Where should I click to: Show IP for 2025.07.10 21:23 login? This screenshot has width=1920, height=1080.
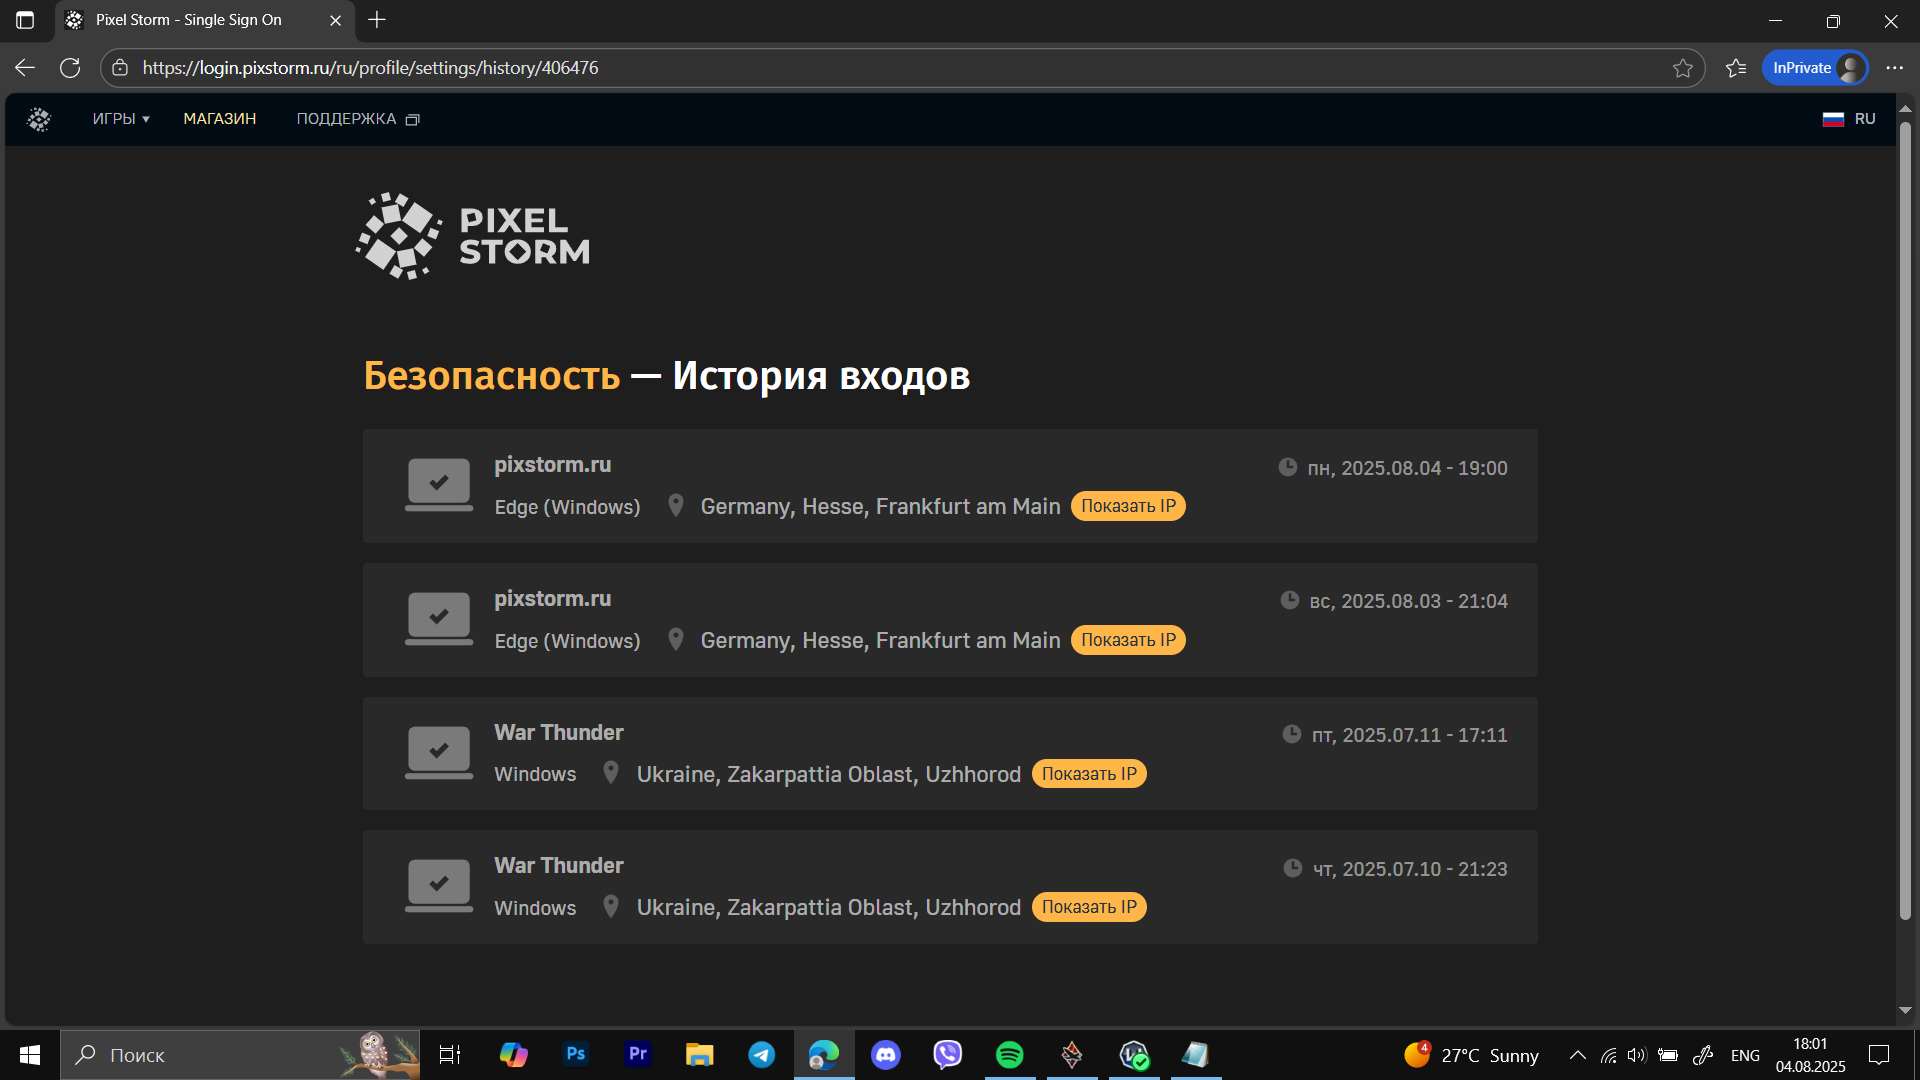tap(1089, 907)
